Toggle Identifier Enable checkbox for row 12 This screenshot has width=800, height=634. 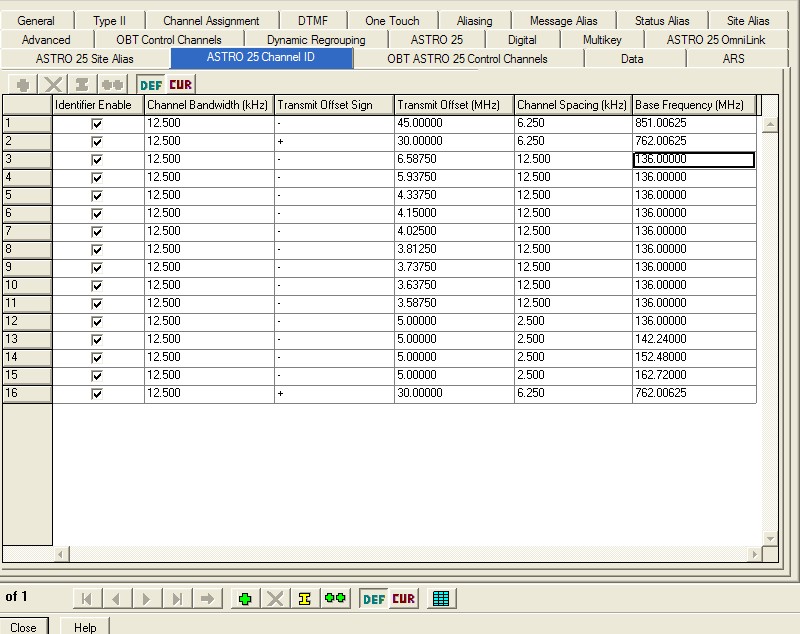[96, 322]
